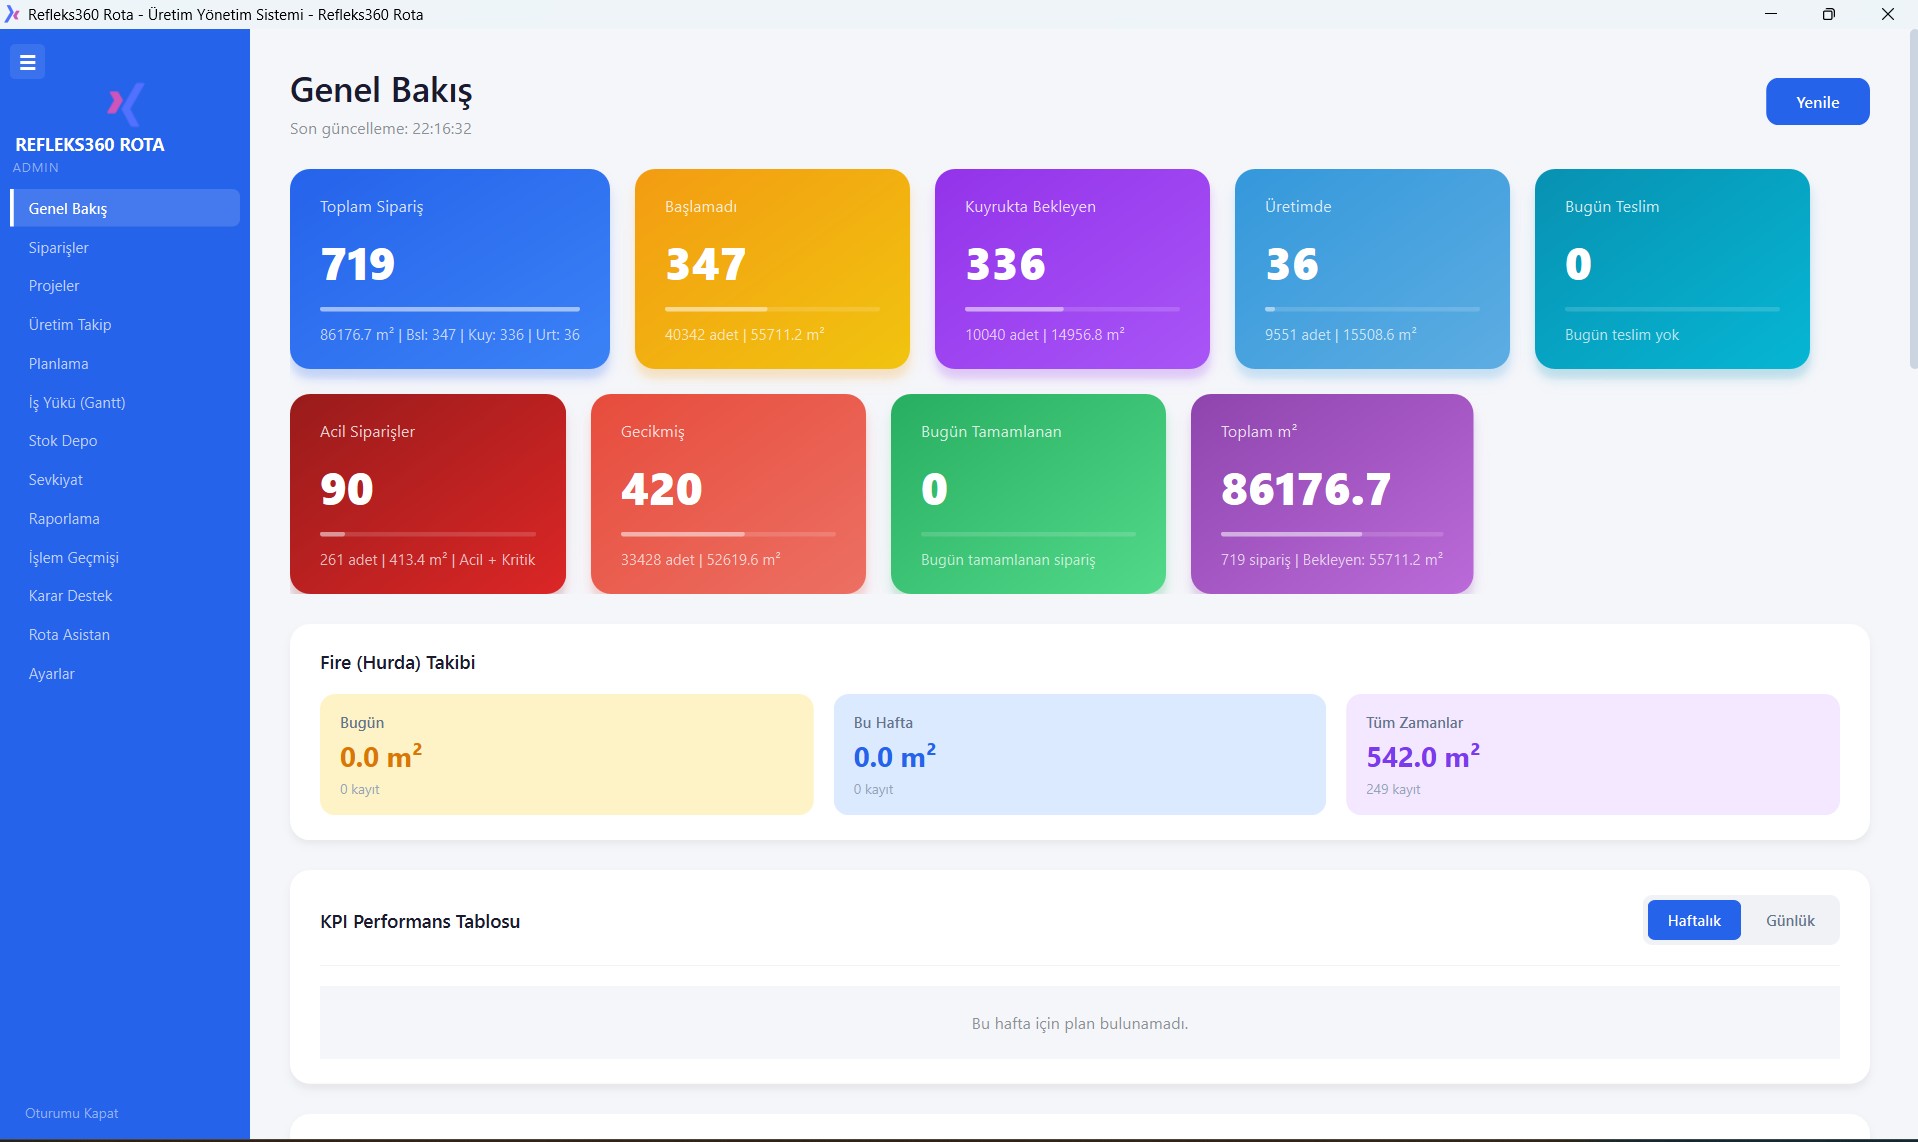Open Siparişler in the sidebar
1918x1142 pixels.
tap(59, 247)
